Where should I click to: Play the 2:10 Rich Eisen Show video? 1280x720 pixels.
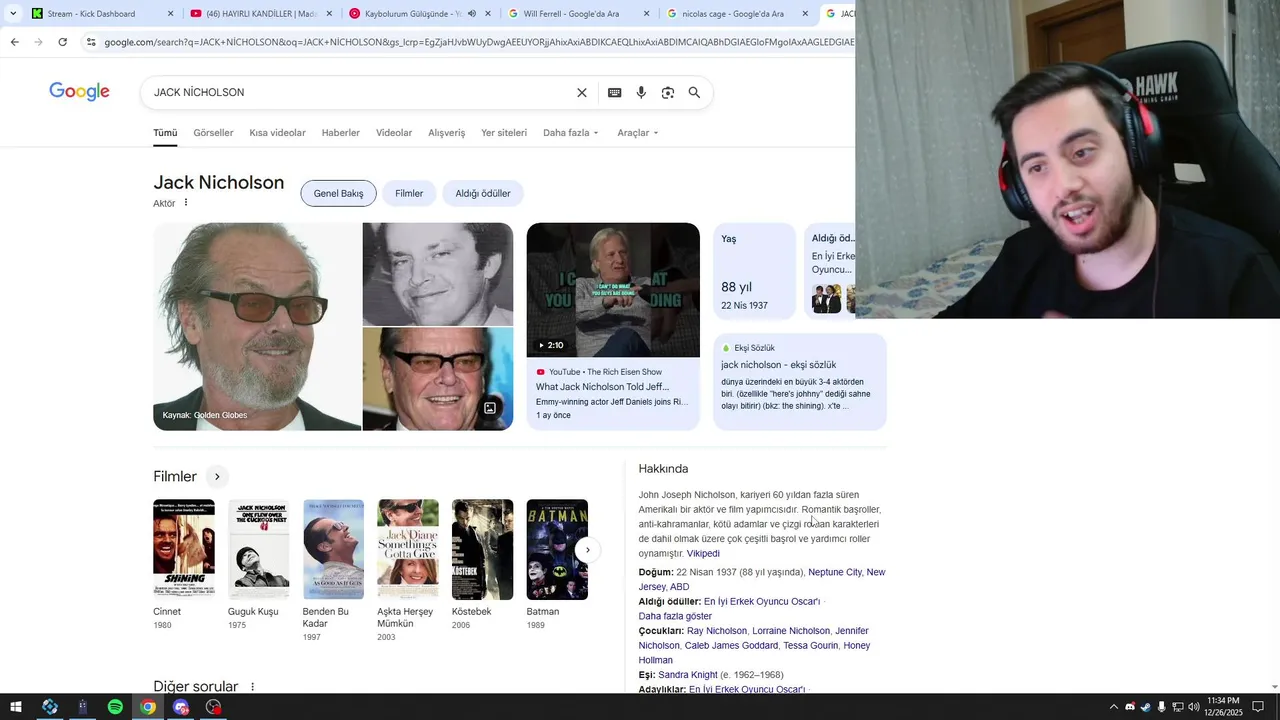(613, 290)
